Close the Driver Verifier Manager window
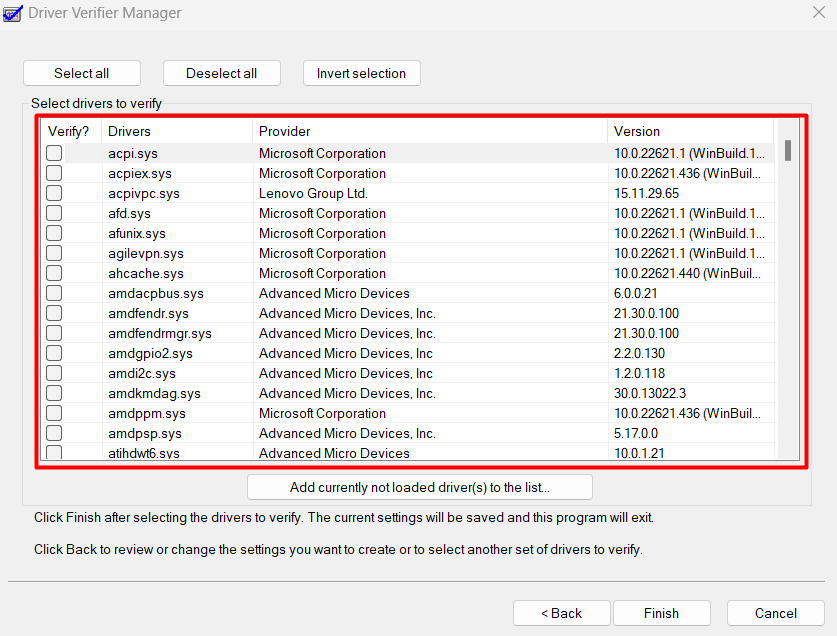 [x=816, y=13]
